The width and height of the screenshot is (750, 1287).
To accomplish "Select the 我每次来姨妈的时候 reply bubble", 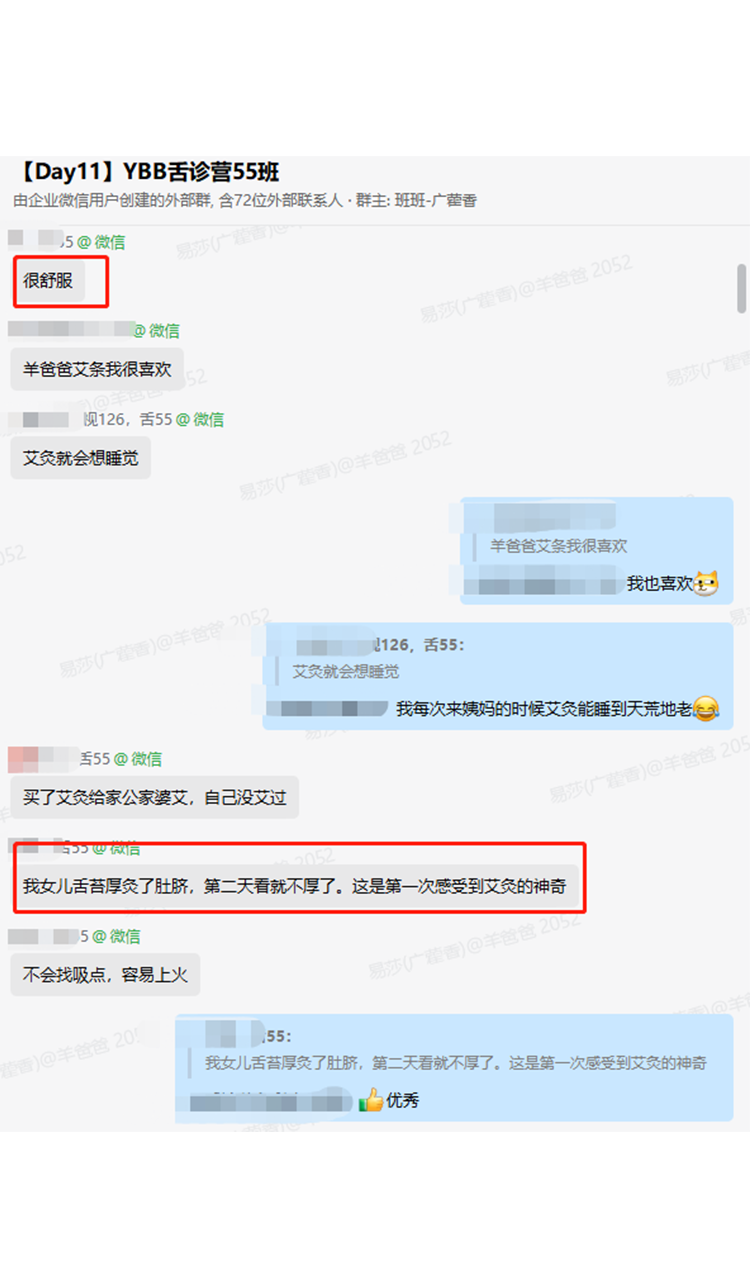I will [x=498, y=676].
